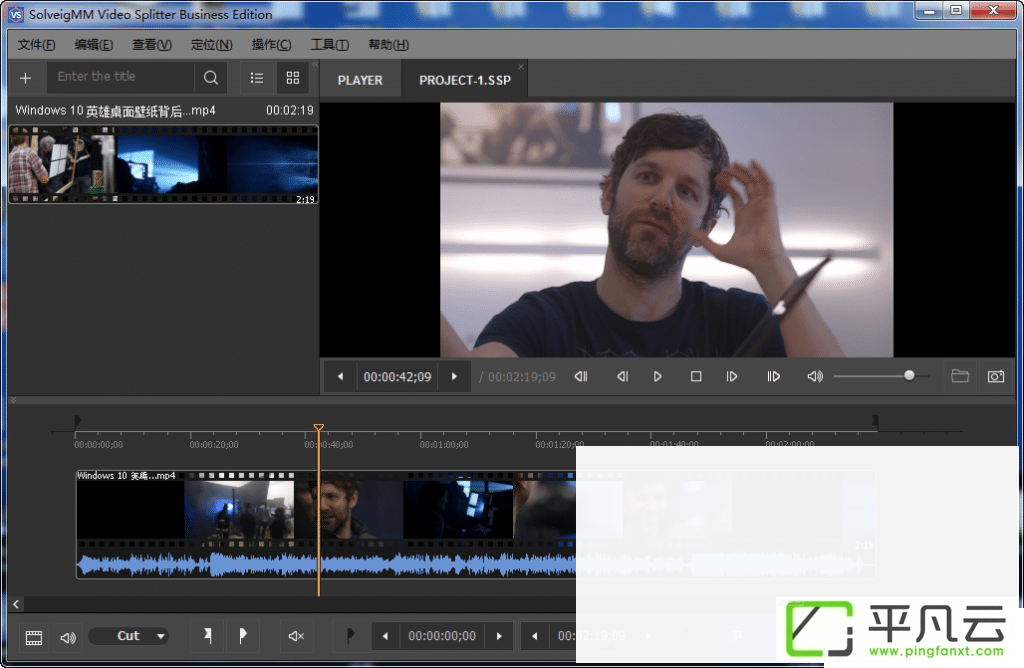
Task: Collapse the timeline panel with double chevron
Action: (13, 400)
